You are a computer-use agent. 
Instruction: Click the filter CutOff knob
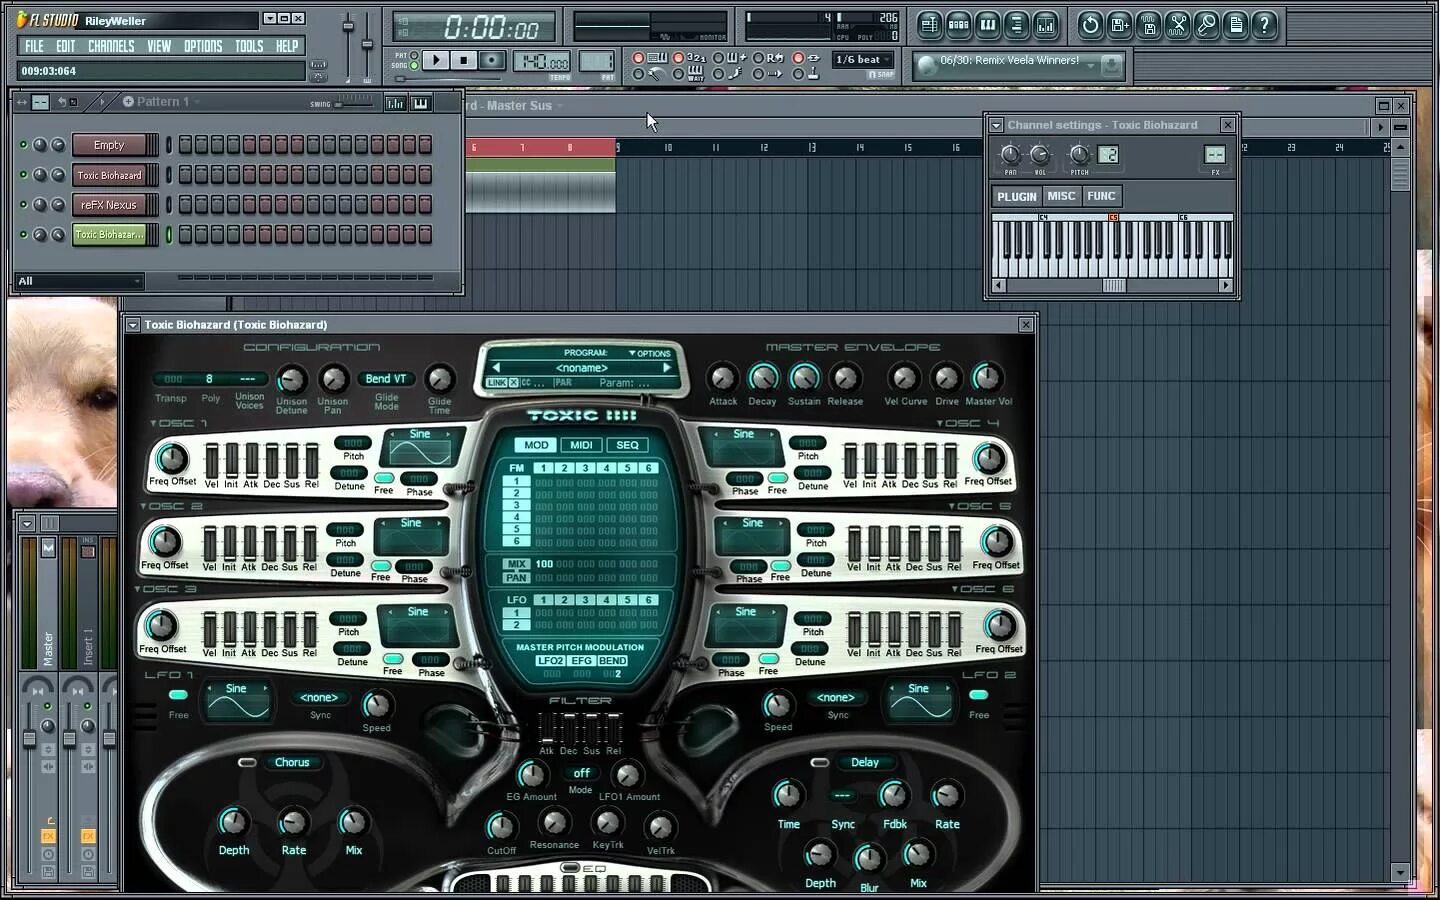click(x=501, y=826)
